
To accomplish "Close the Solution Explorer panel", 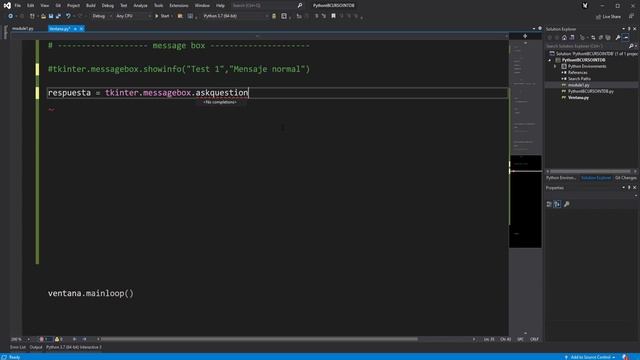I will [635, 29].
